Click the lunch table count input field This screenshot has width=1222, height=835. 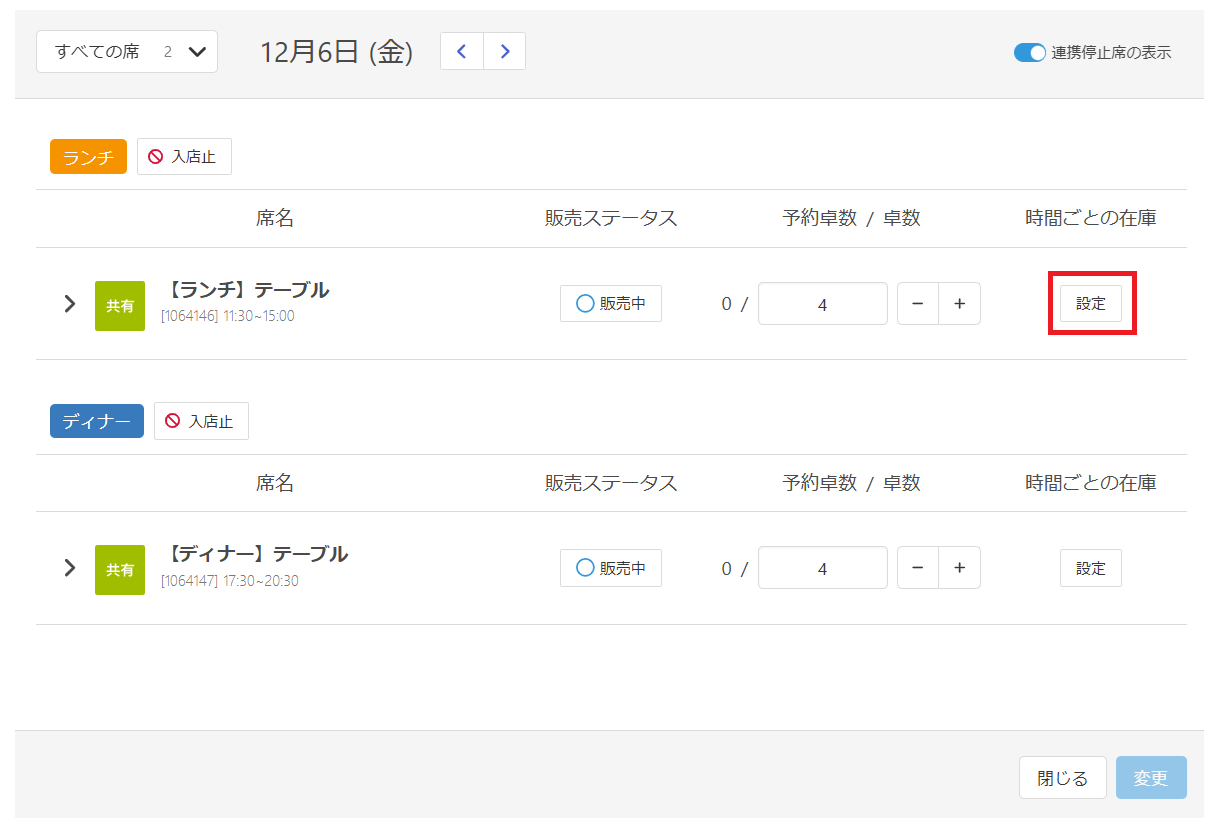pos(822,303)
